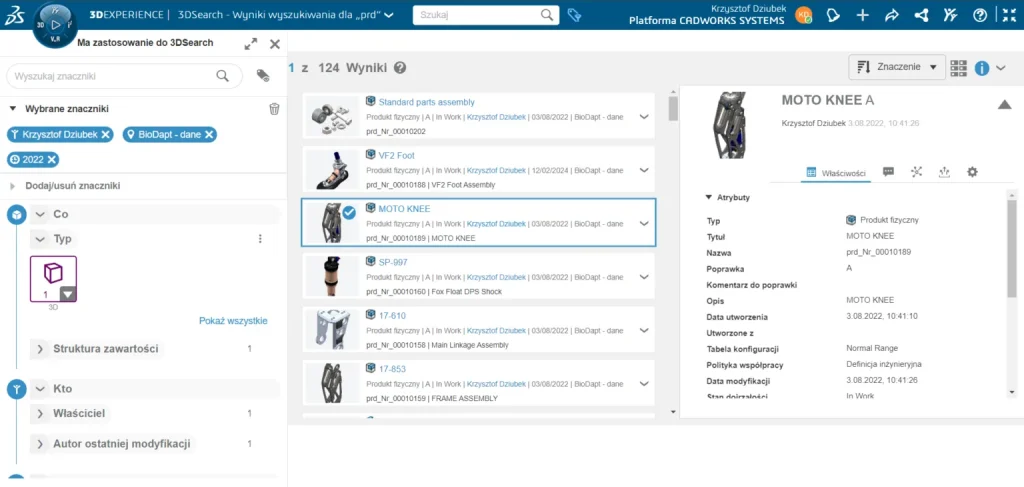Click the Co category cube icon

(17, 214)
